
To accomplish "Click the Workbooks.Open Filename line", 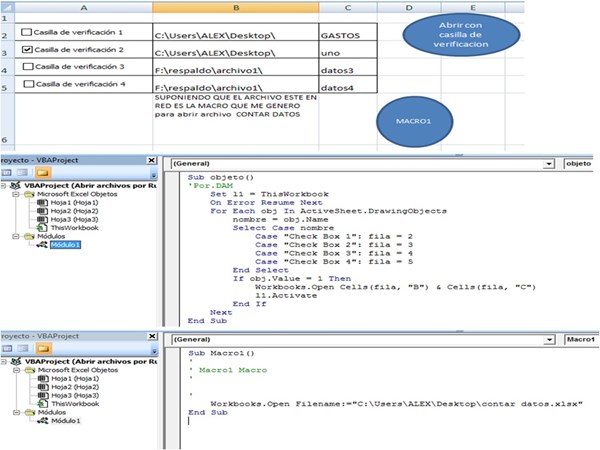I will click(x=396, y=404).
